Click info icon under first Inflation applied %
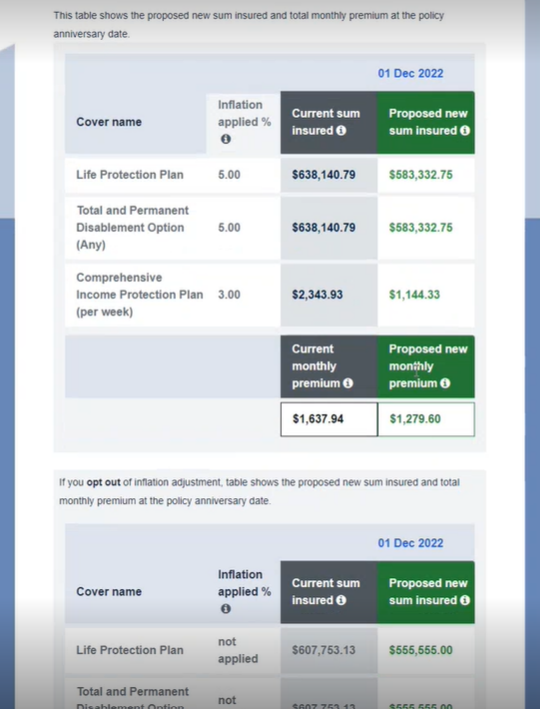Image resolution: width=540 pixels, height=709 pixels. click(226, 139)
